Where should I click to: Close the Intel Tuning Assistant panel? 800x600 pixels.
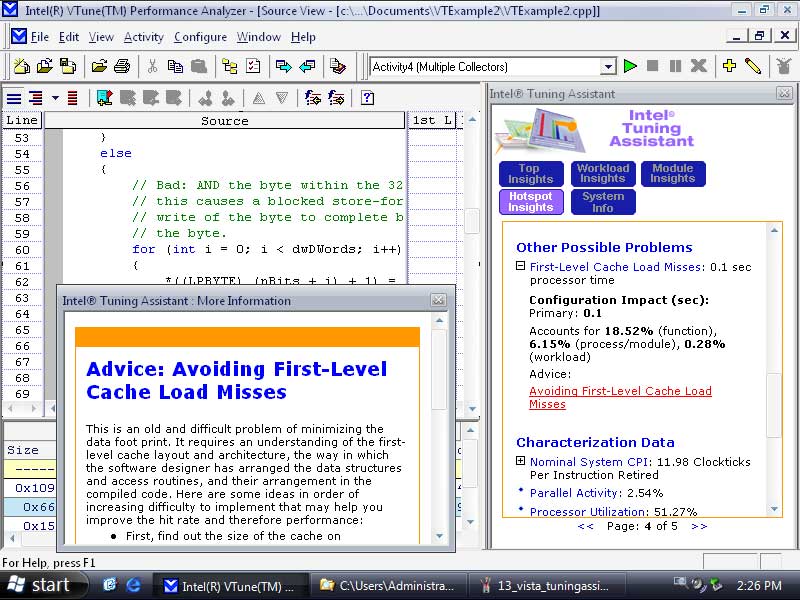pos(784,93)
